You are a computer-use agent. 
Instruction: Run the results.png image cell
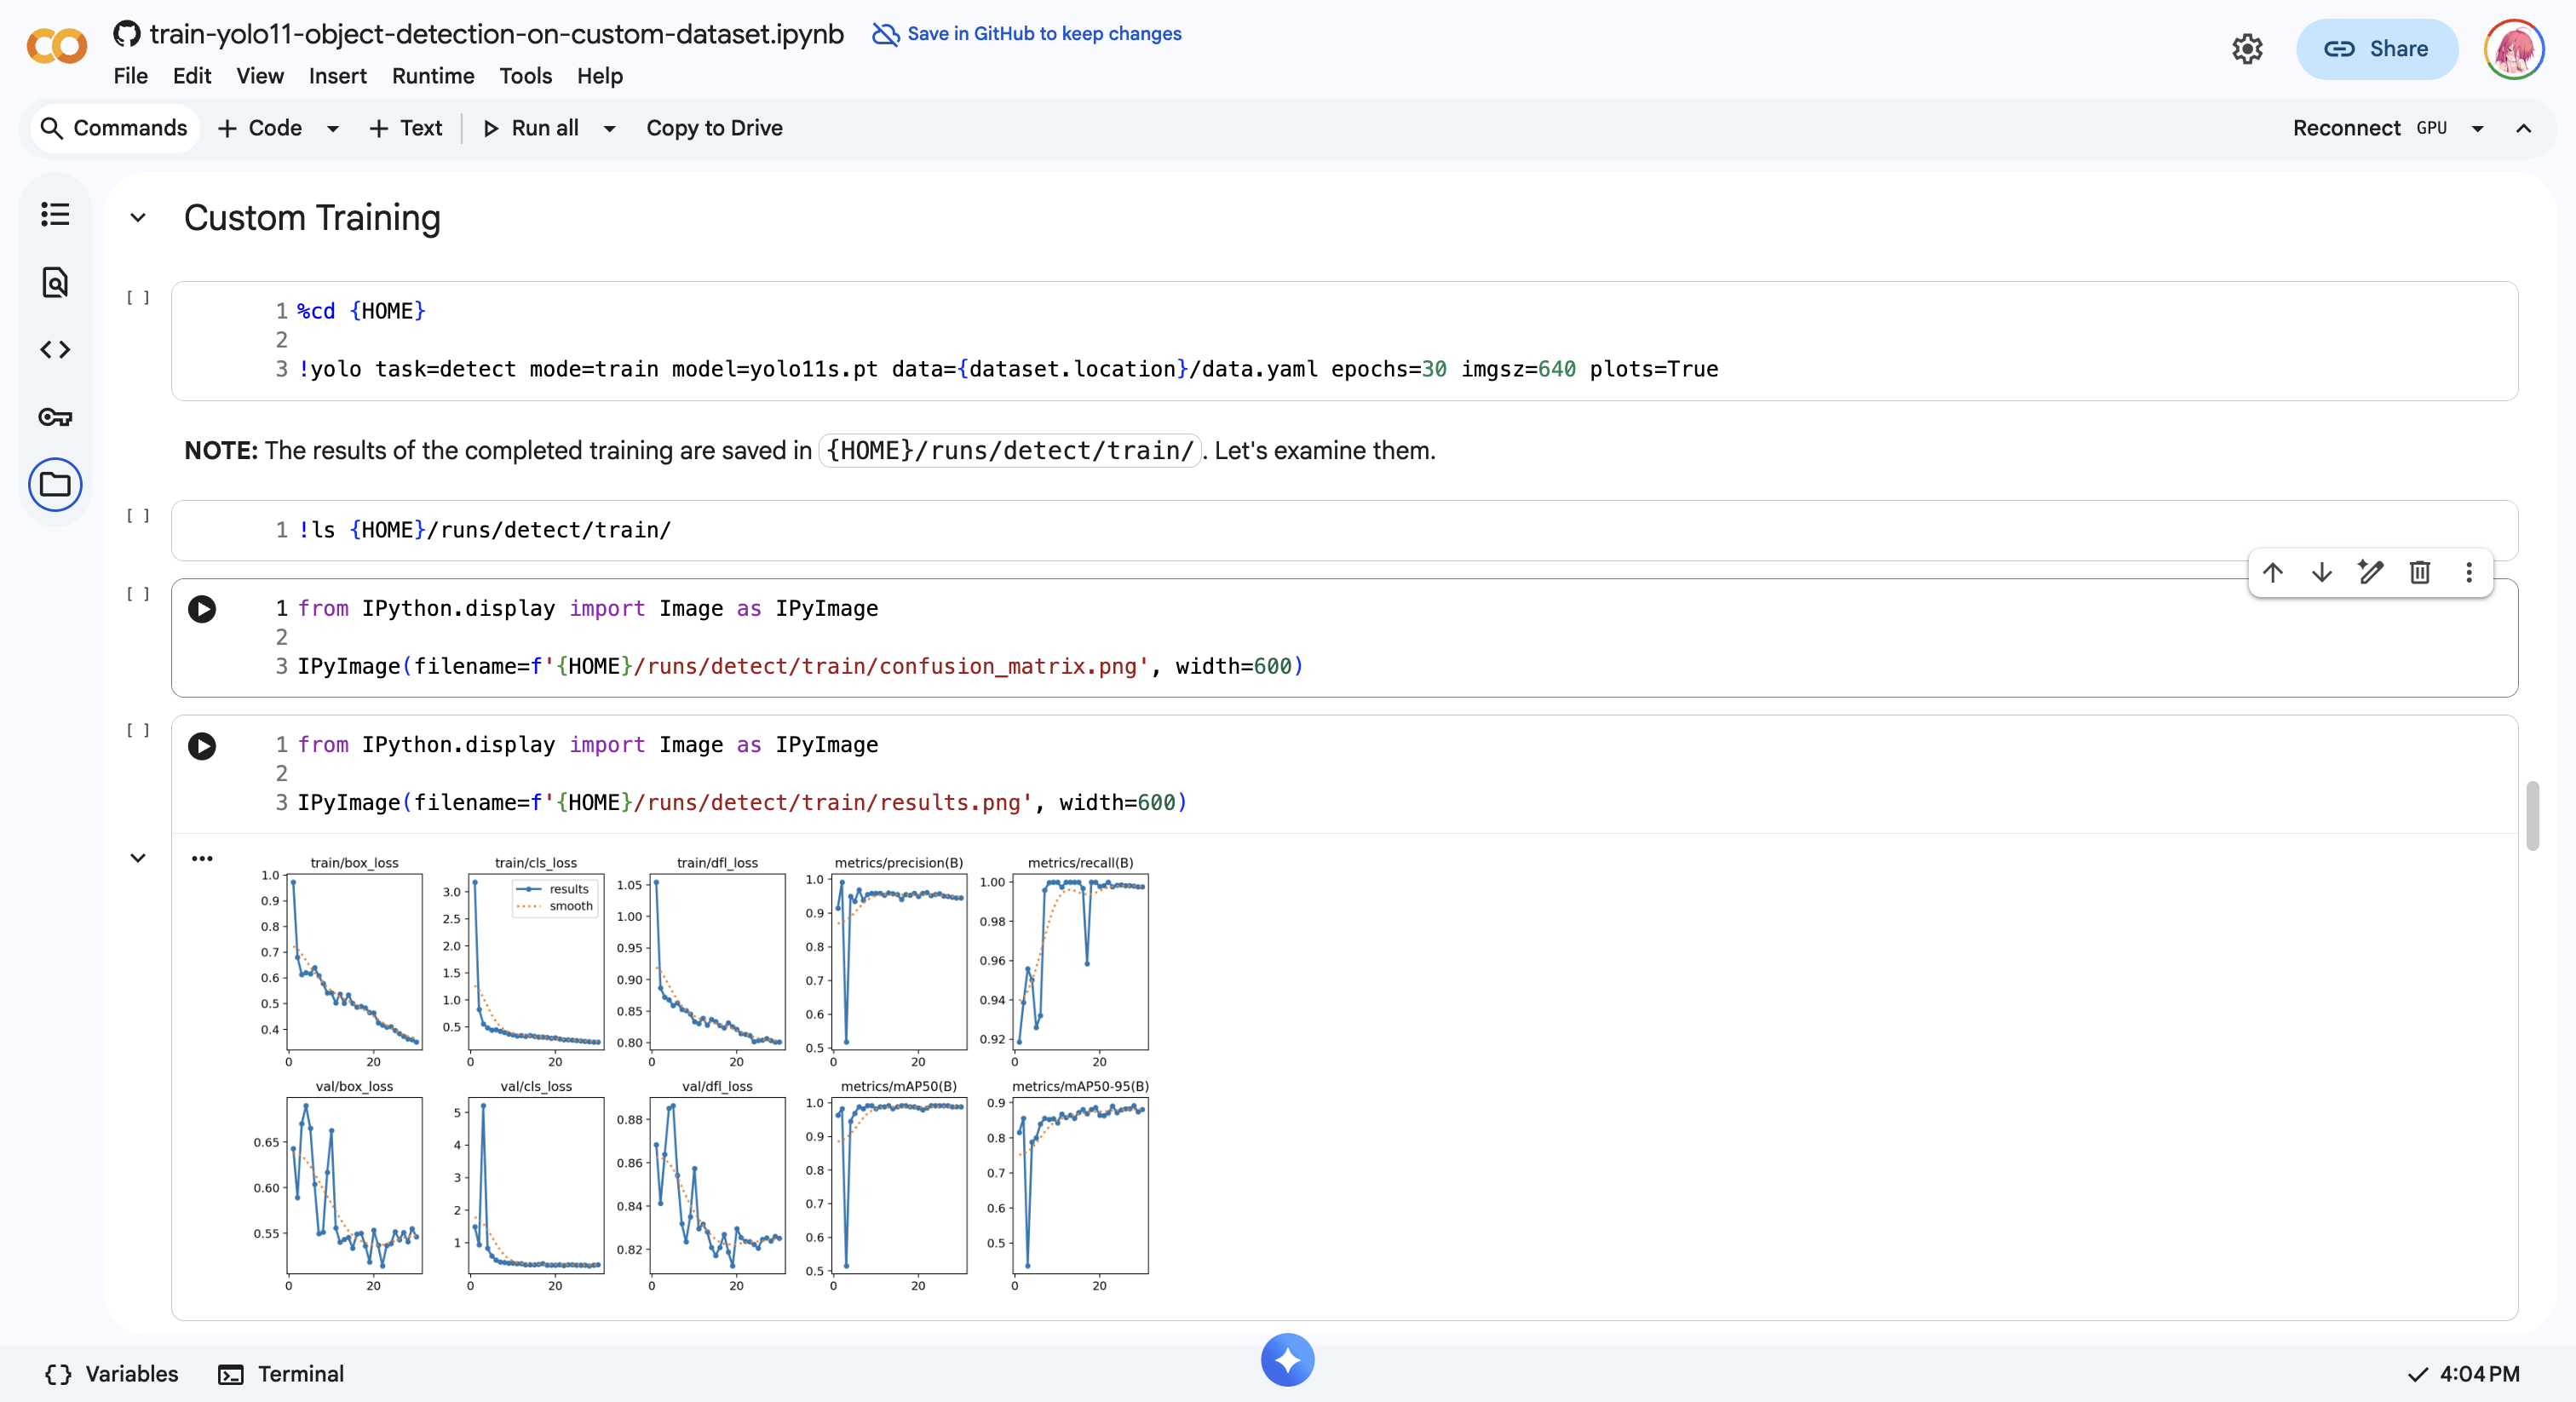(202, 745)
